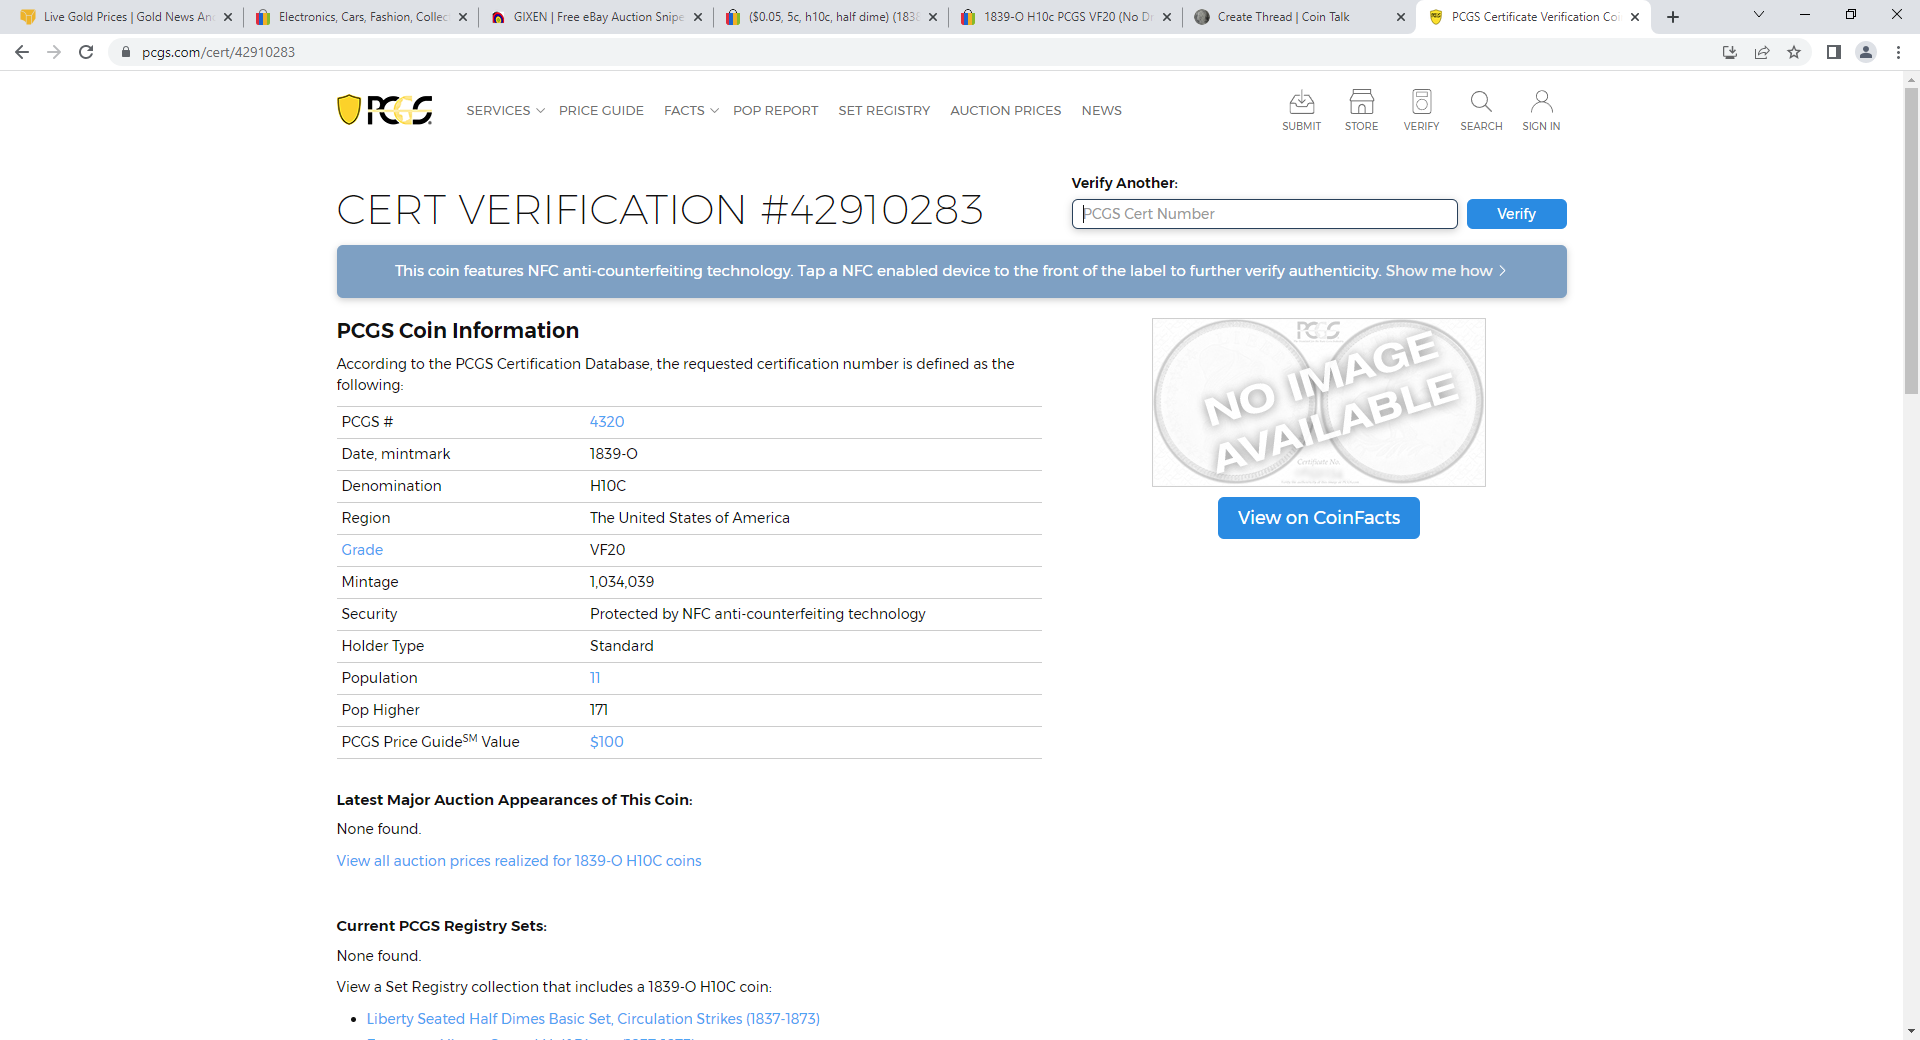Switch to the ($0.05, 5c, h10c) tab

[832, 17]
